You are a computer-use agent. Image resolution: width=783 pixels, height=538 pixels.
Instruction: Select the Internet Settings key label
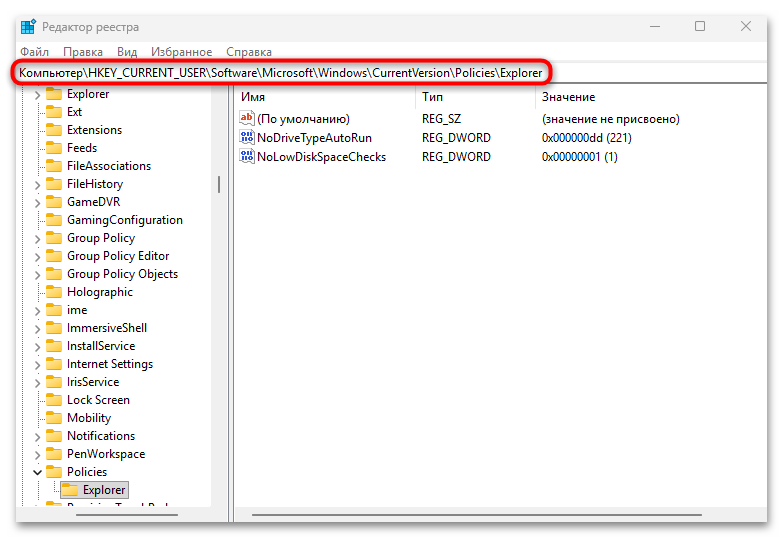[x=110, y=364]
